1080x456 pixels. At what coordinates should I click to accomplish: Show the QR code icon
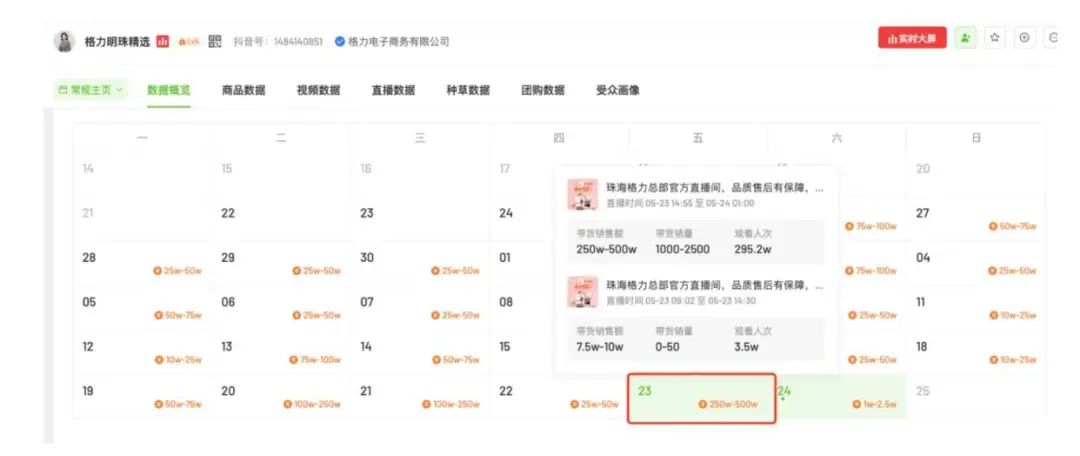pyautogui.click(x=215, y=41)
